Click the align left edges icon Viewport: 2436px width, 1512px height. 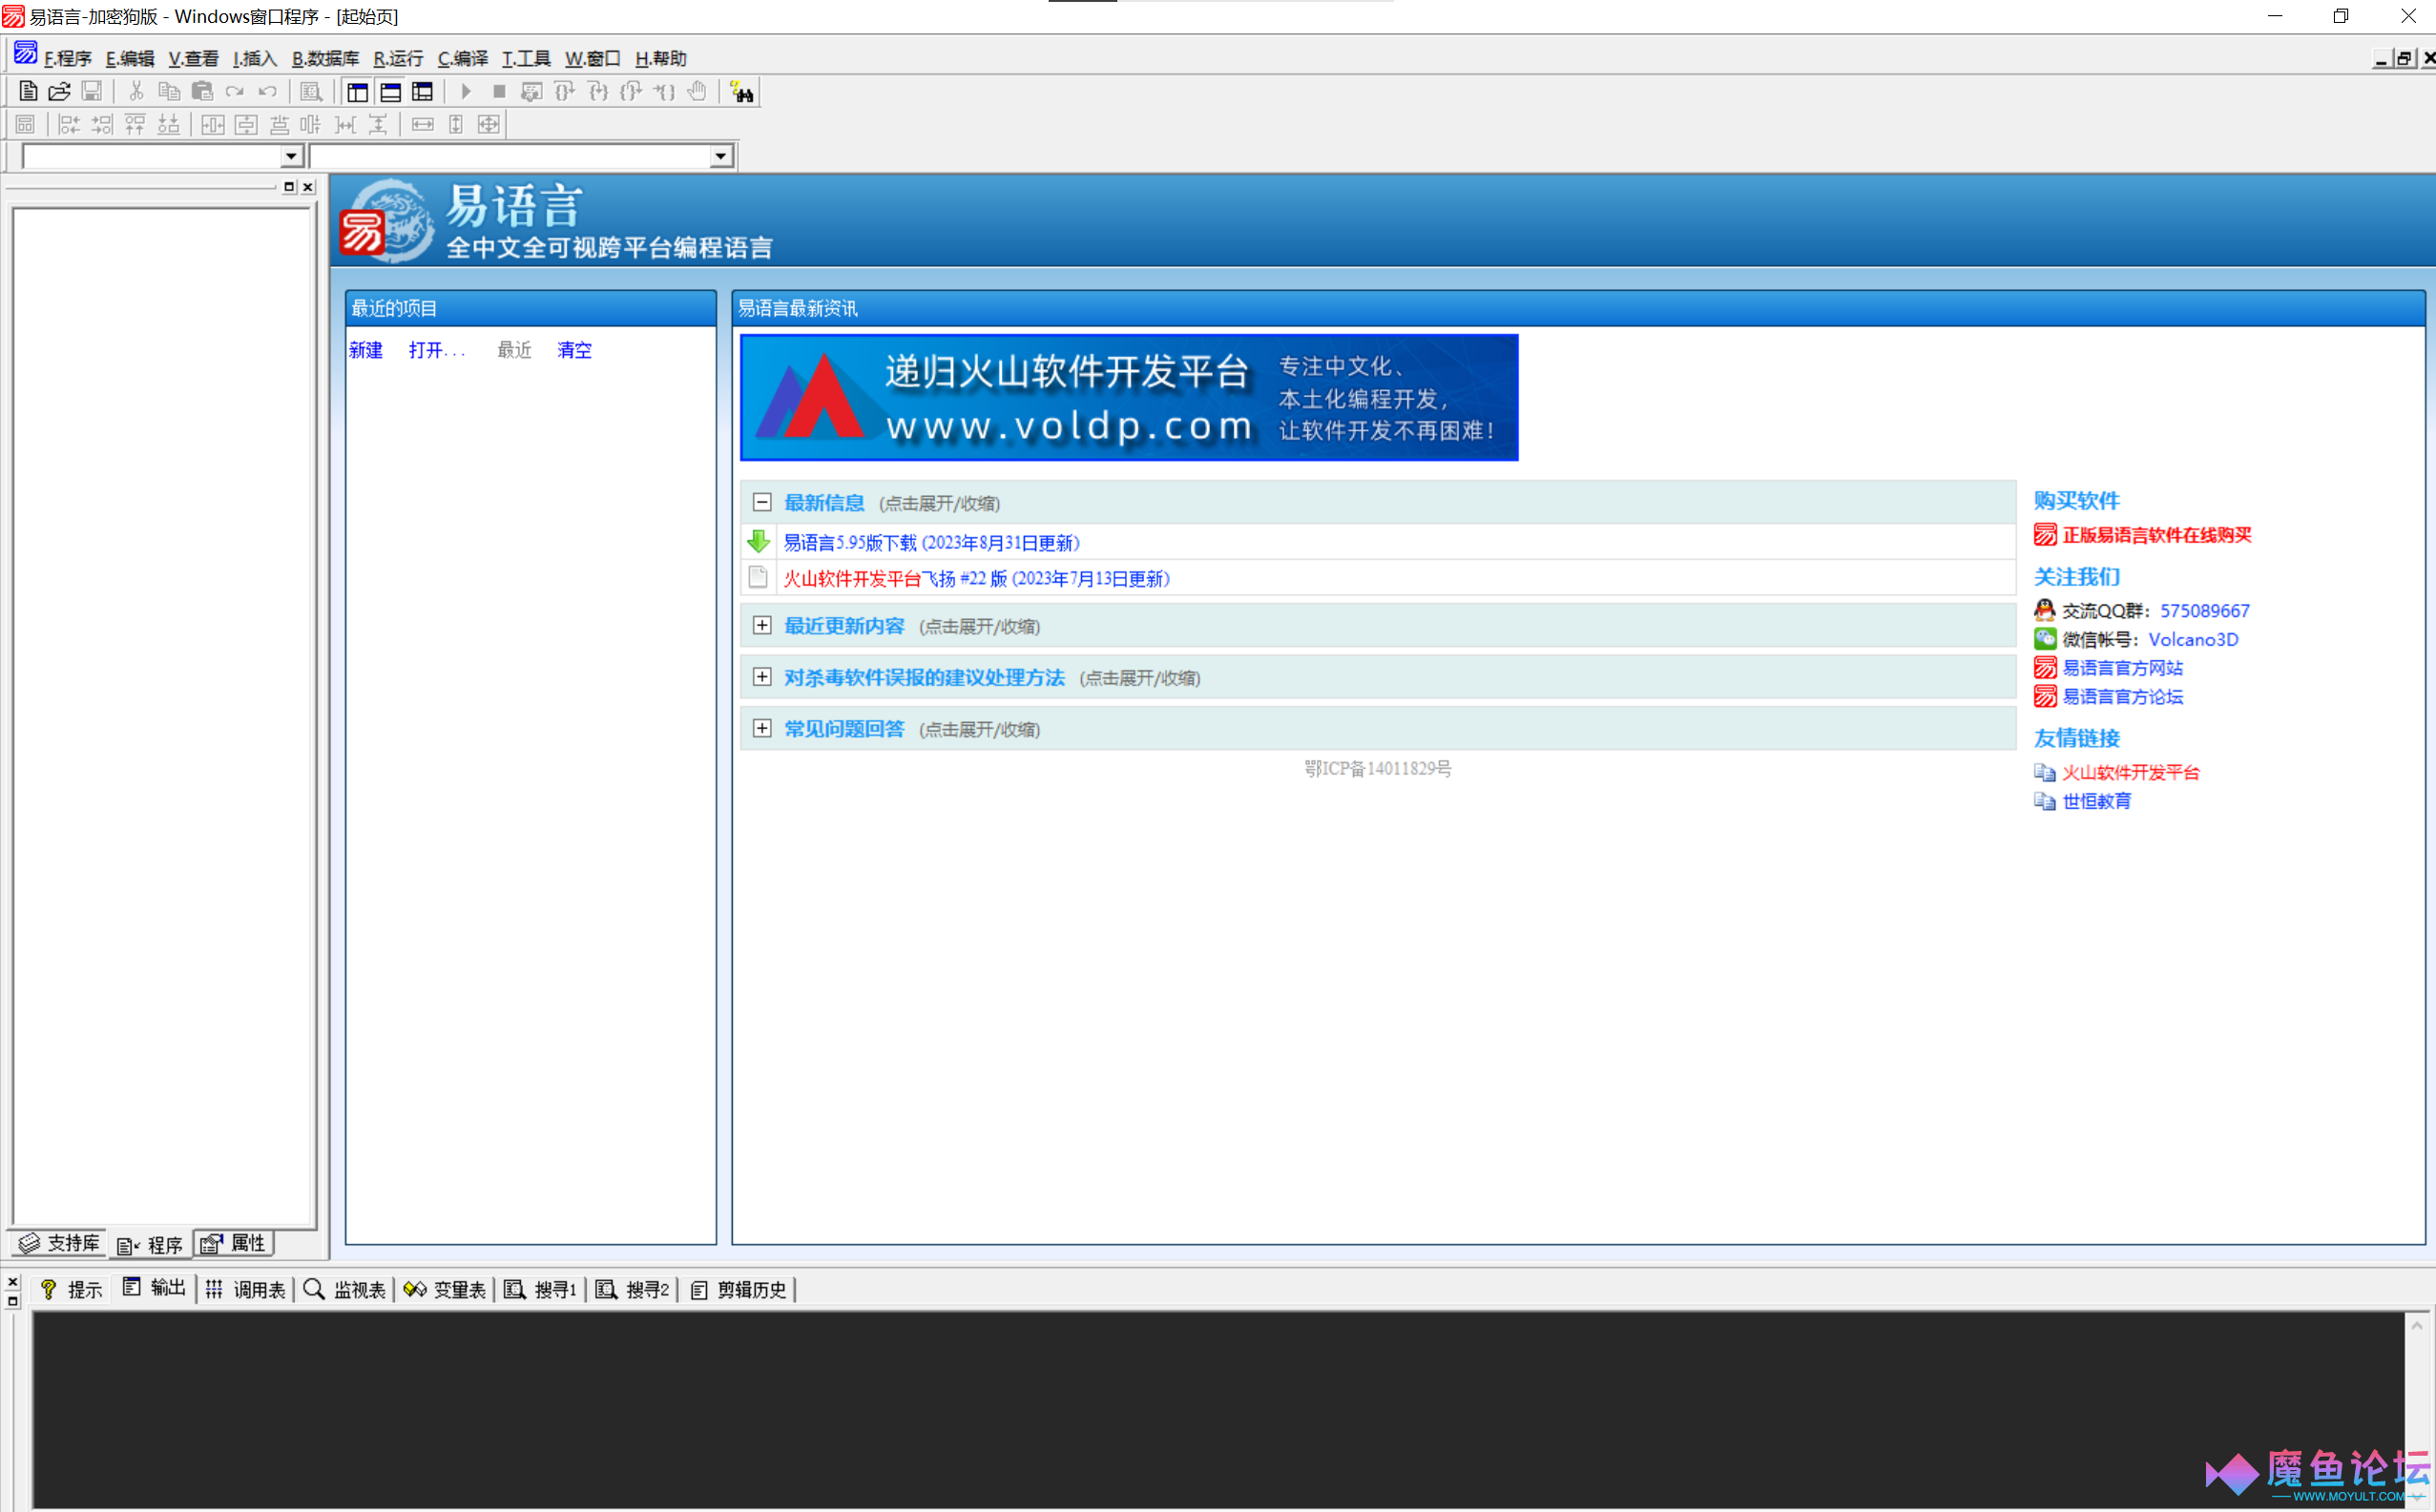[x=69, y=124]
